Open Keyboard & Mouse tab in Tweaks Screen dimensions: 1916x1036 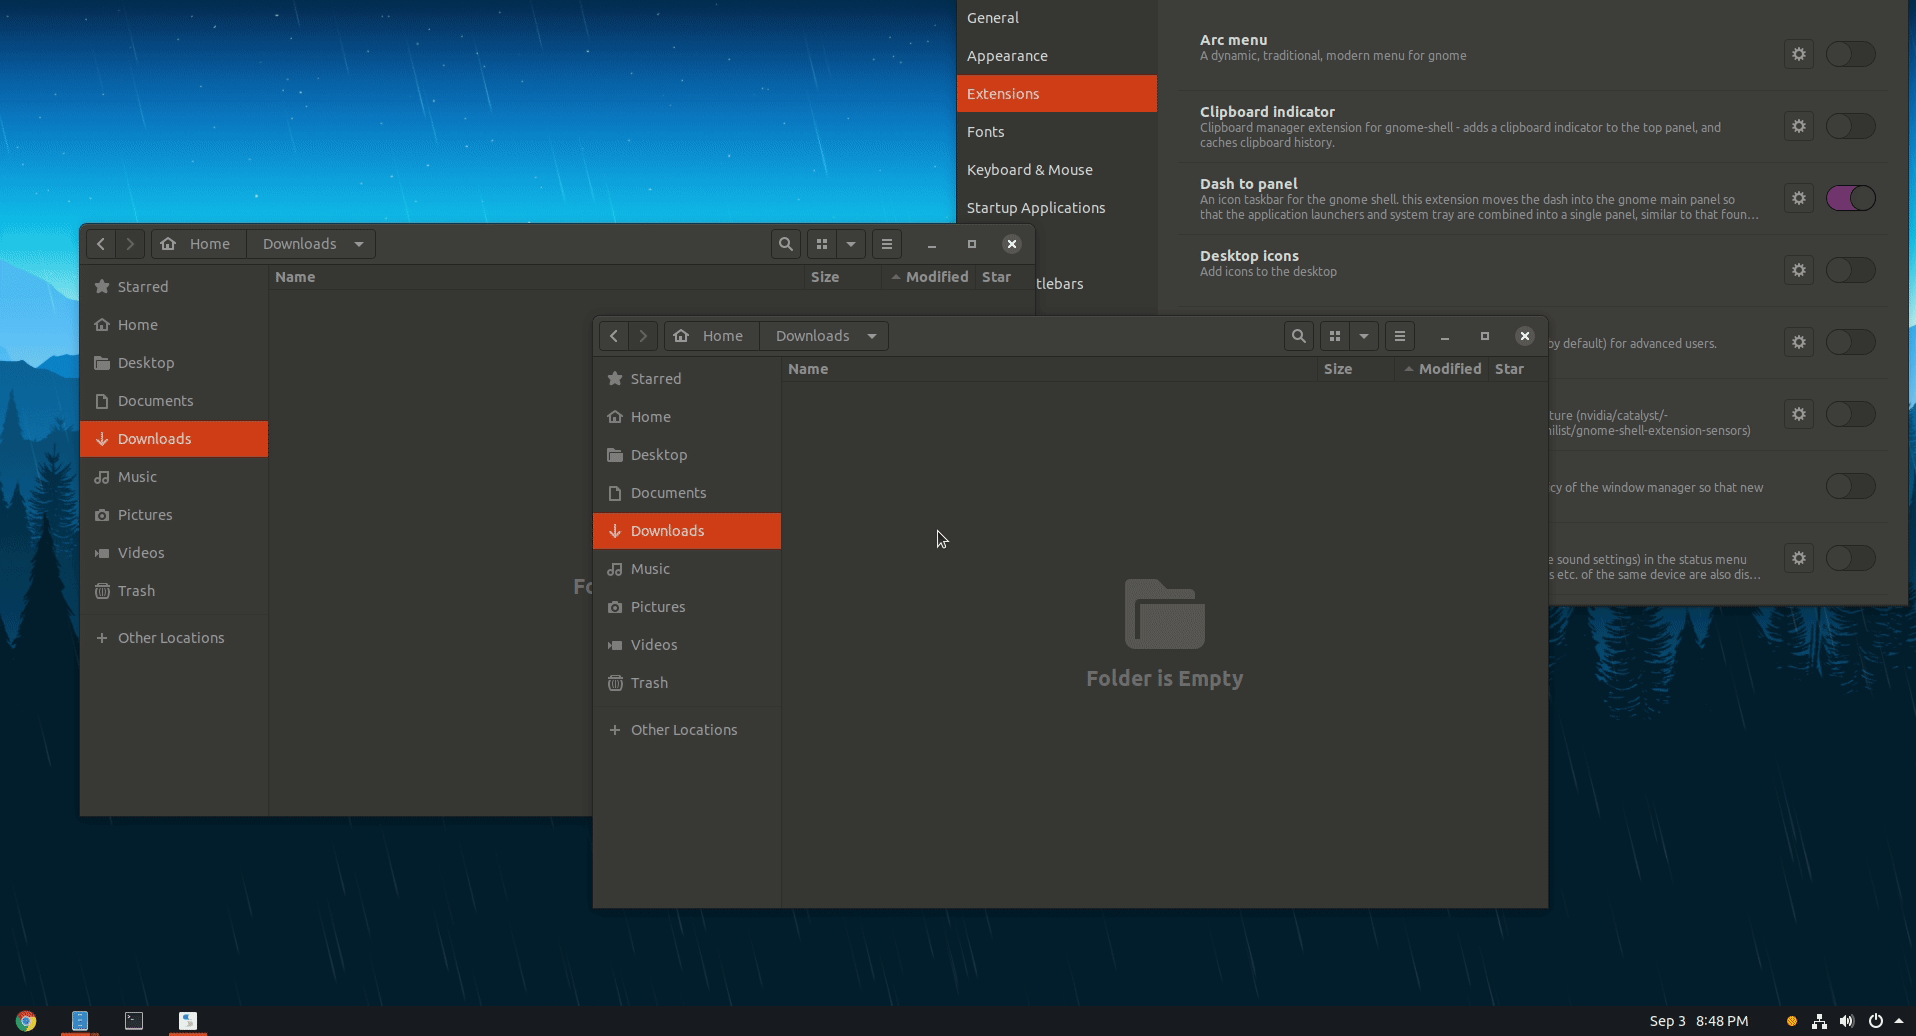[1056, 170]
